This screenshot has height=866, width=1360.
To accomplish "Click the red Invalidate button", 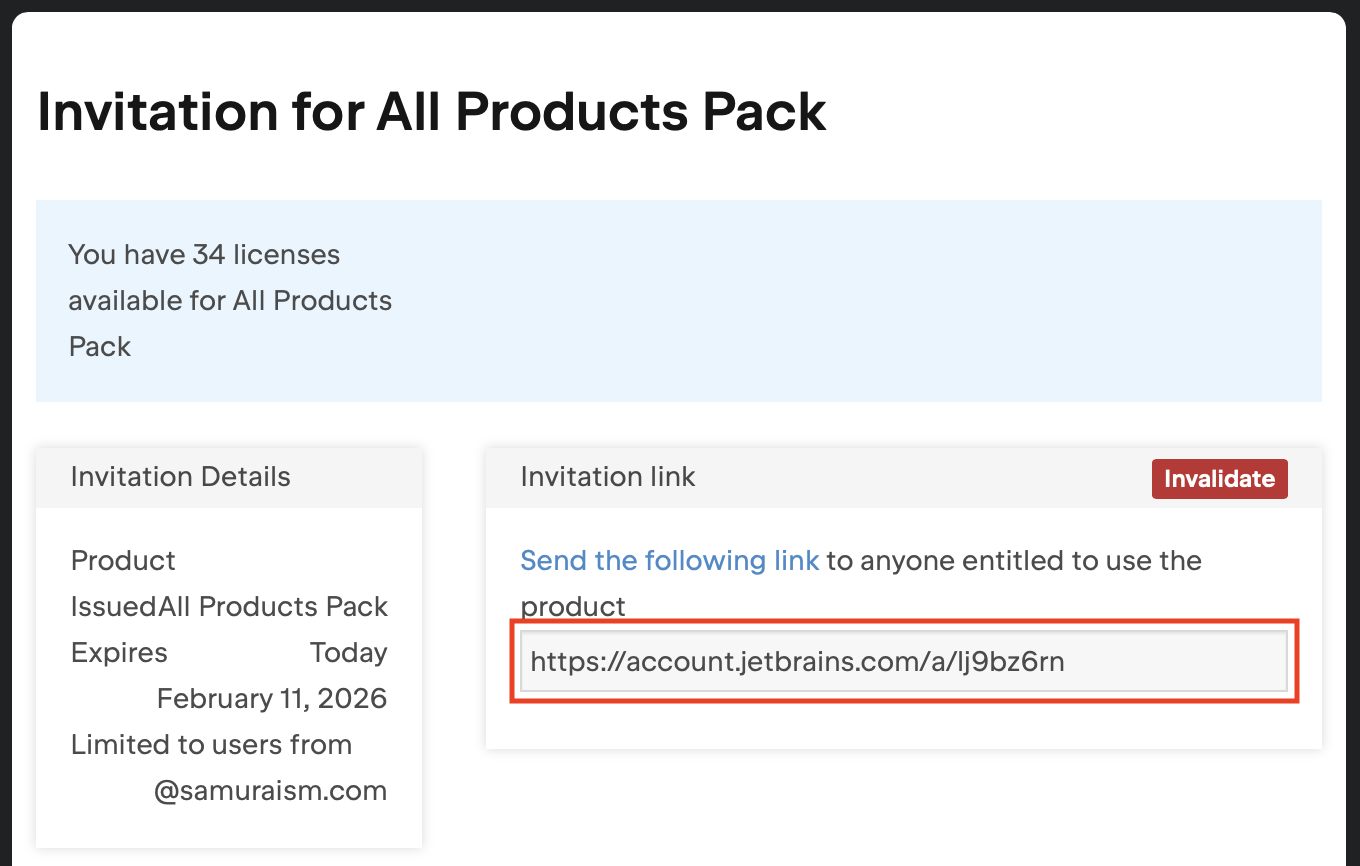I will point(1219,479).
